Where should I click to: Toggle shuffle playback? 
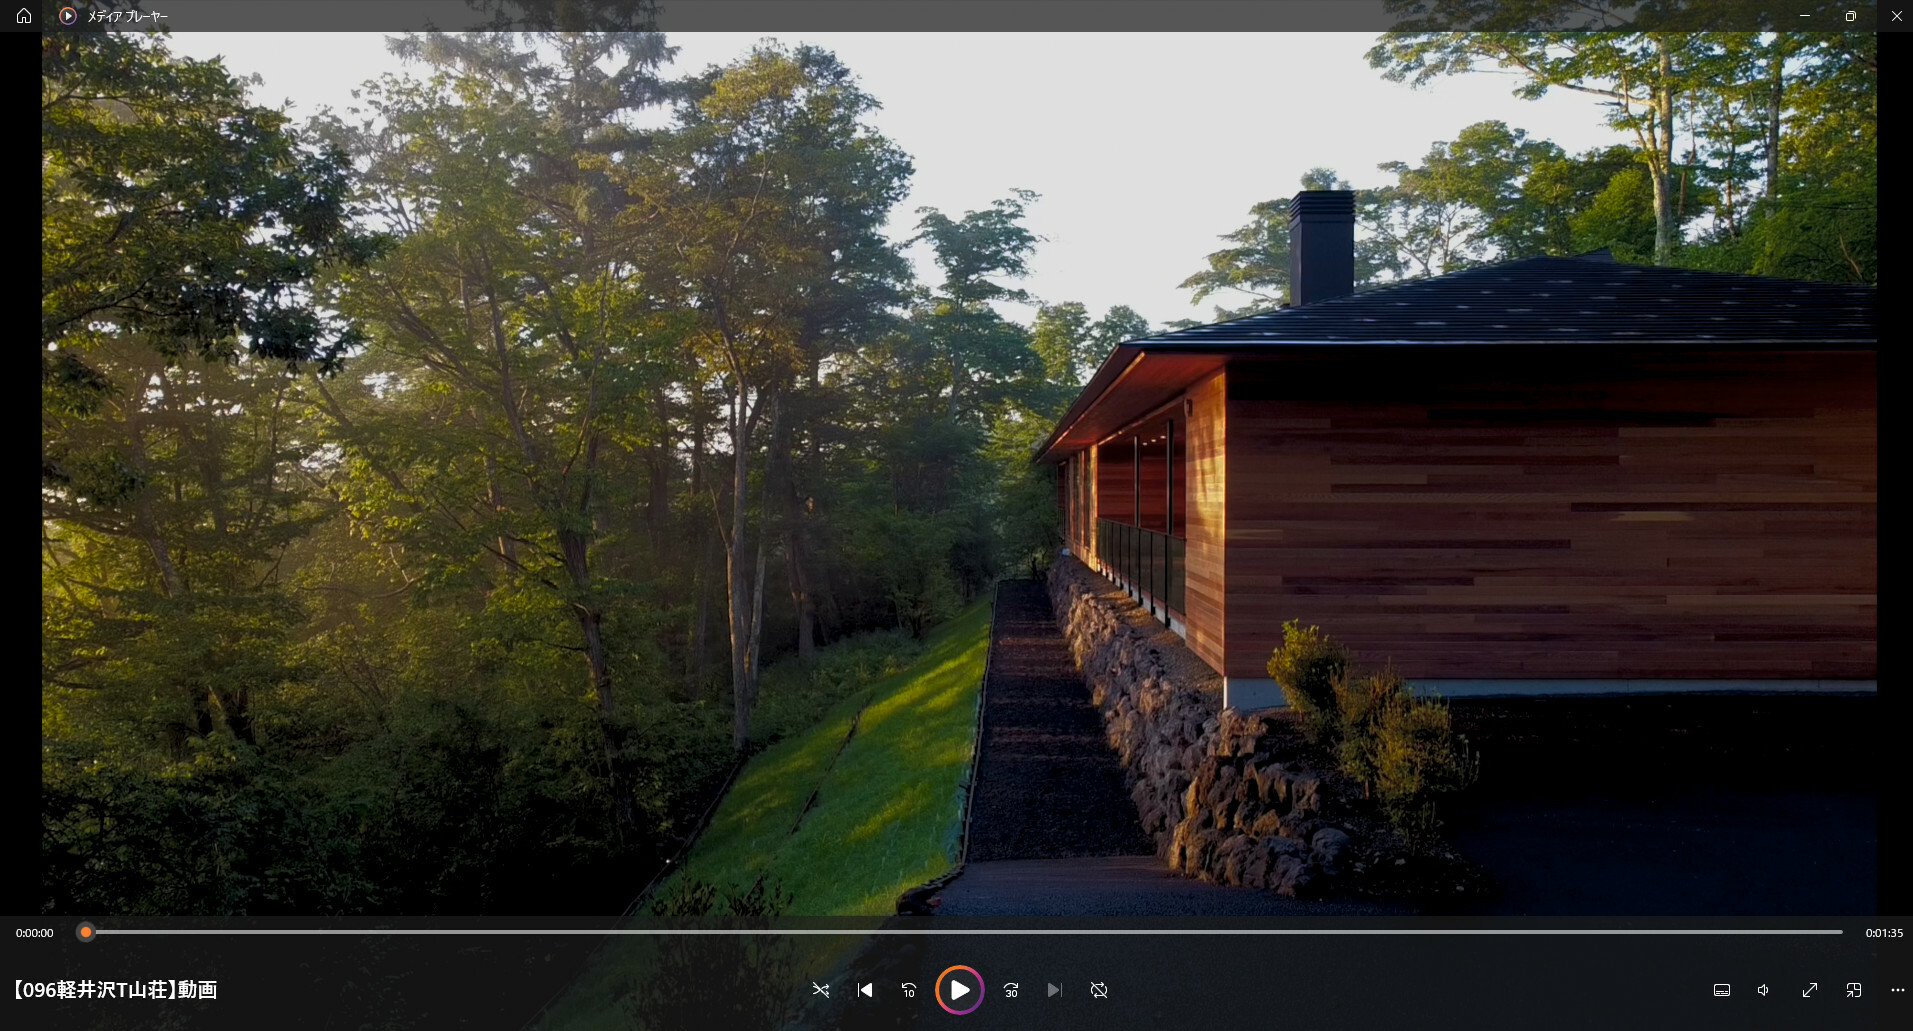pyautogui.click(x=821, y=990)
